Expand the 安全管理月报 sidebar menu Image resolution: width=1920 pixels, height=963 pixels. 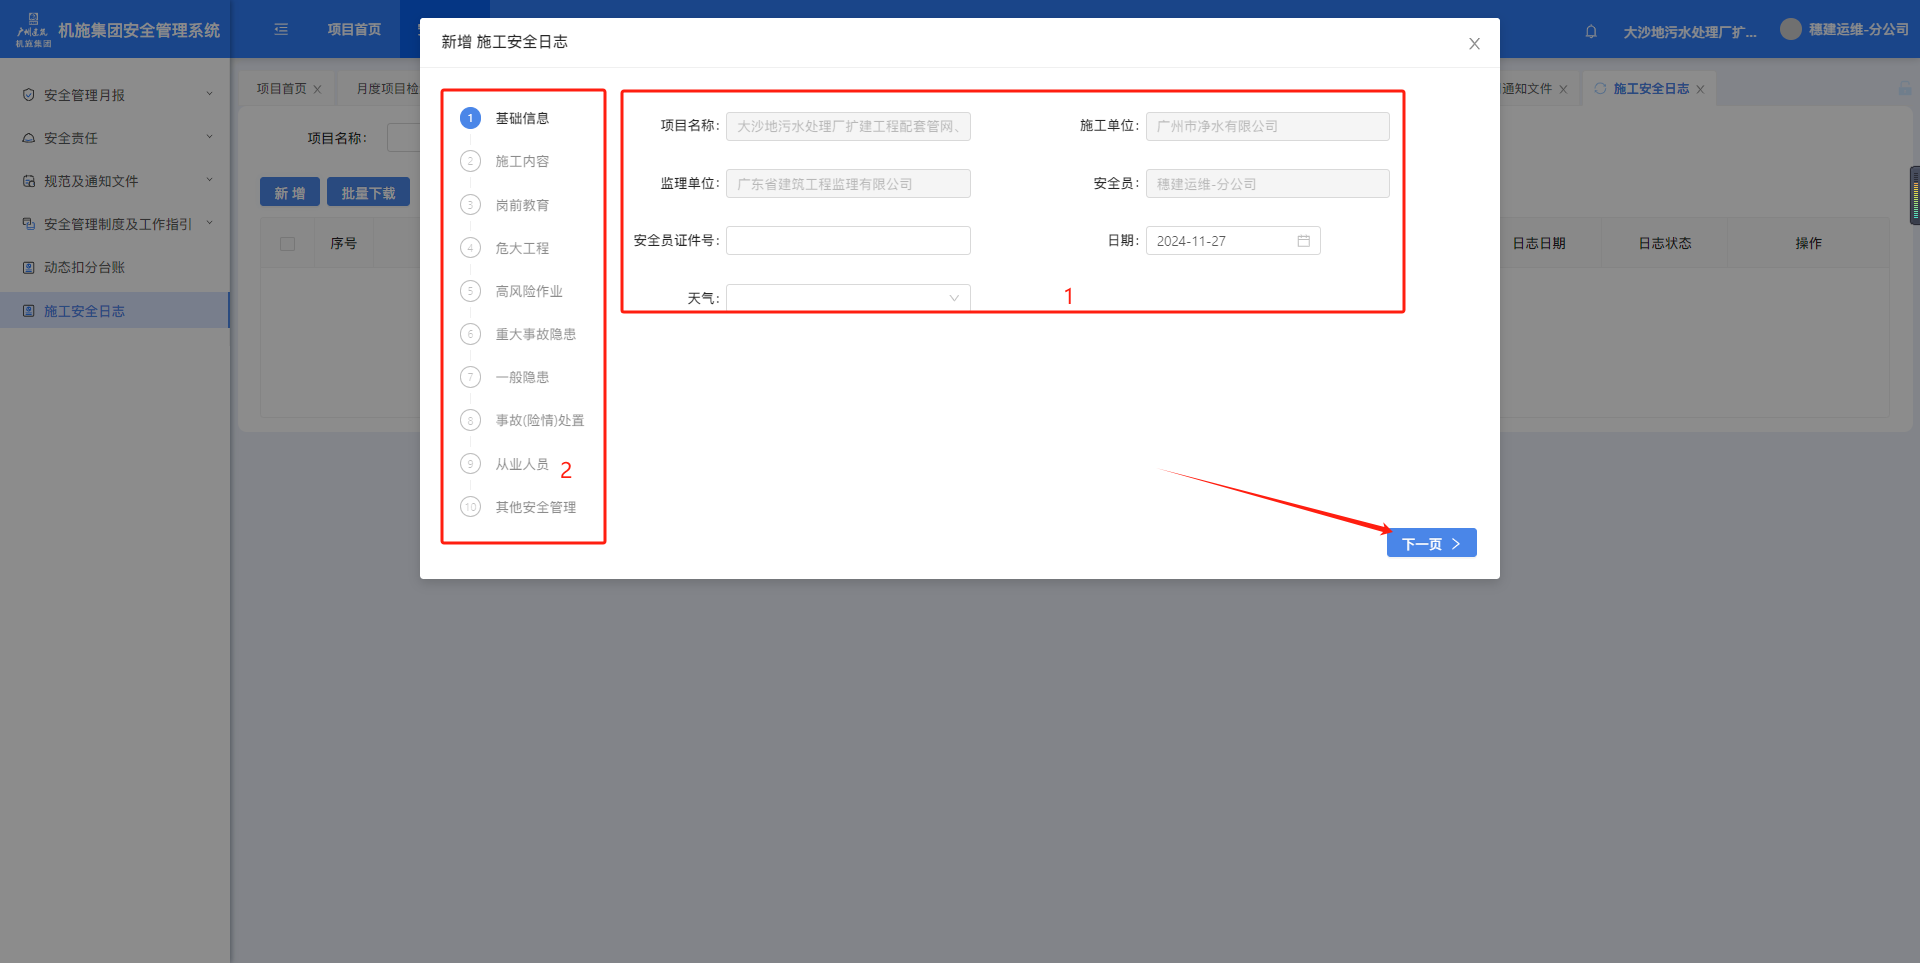115,95
